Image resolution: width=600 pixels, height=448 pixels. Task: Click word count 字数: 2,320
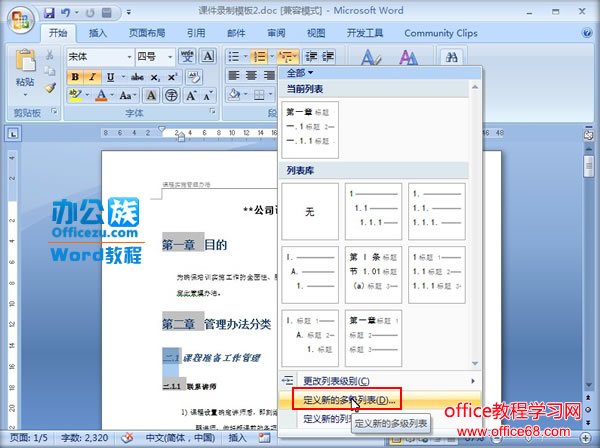85,438
